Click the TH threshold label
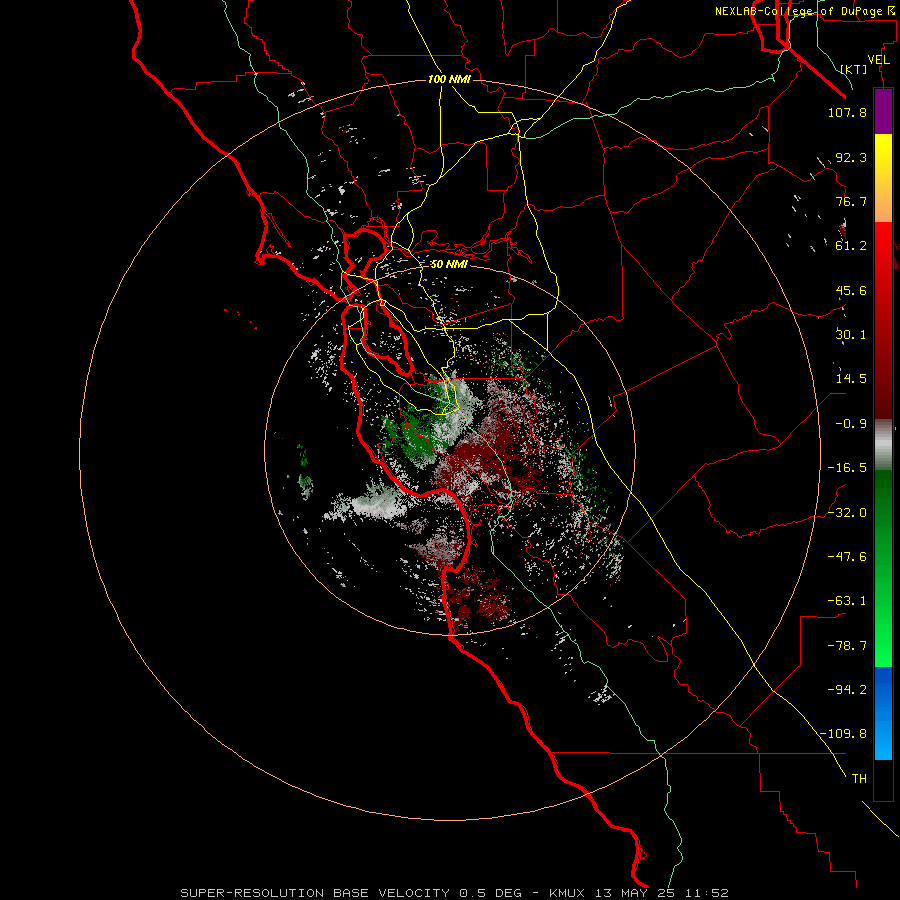 click(859, 779)
